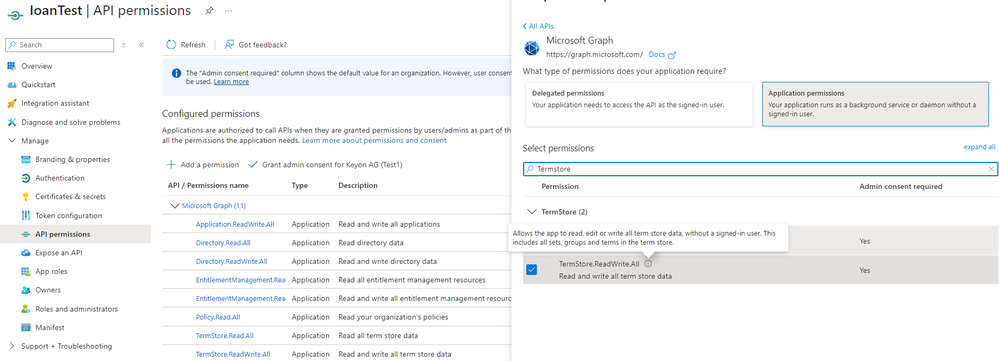999x361 pixels.
Task: Click Grant admin consent for Keyon AG
Action: 325,164
